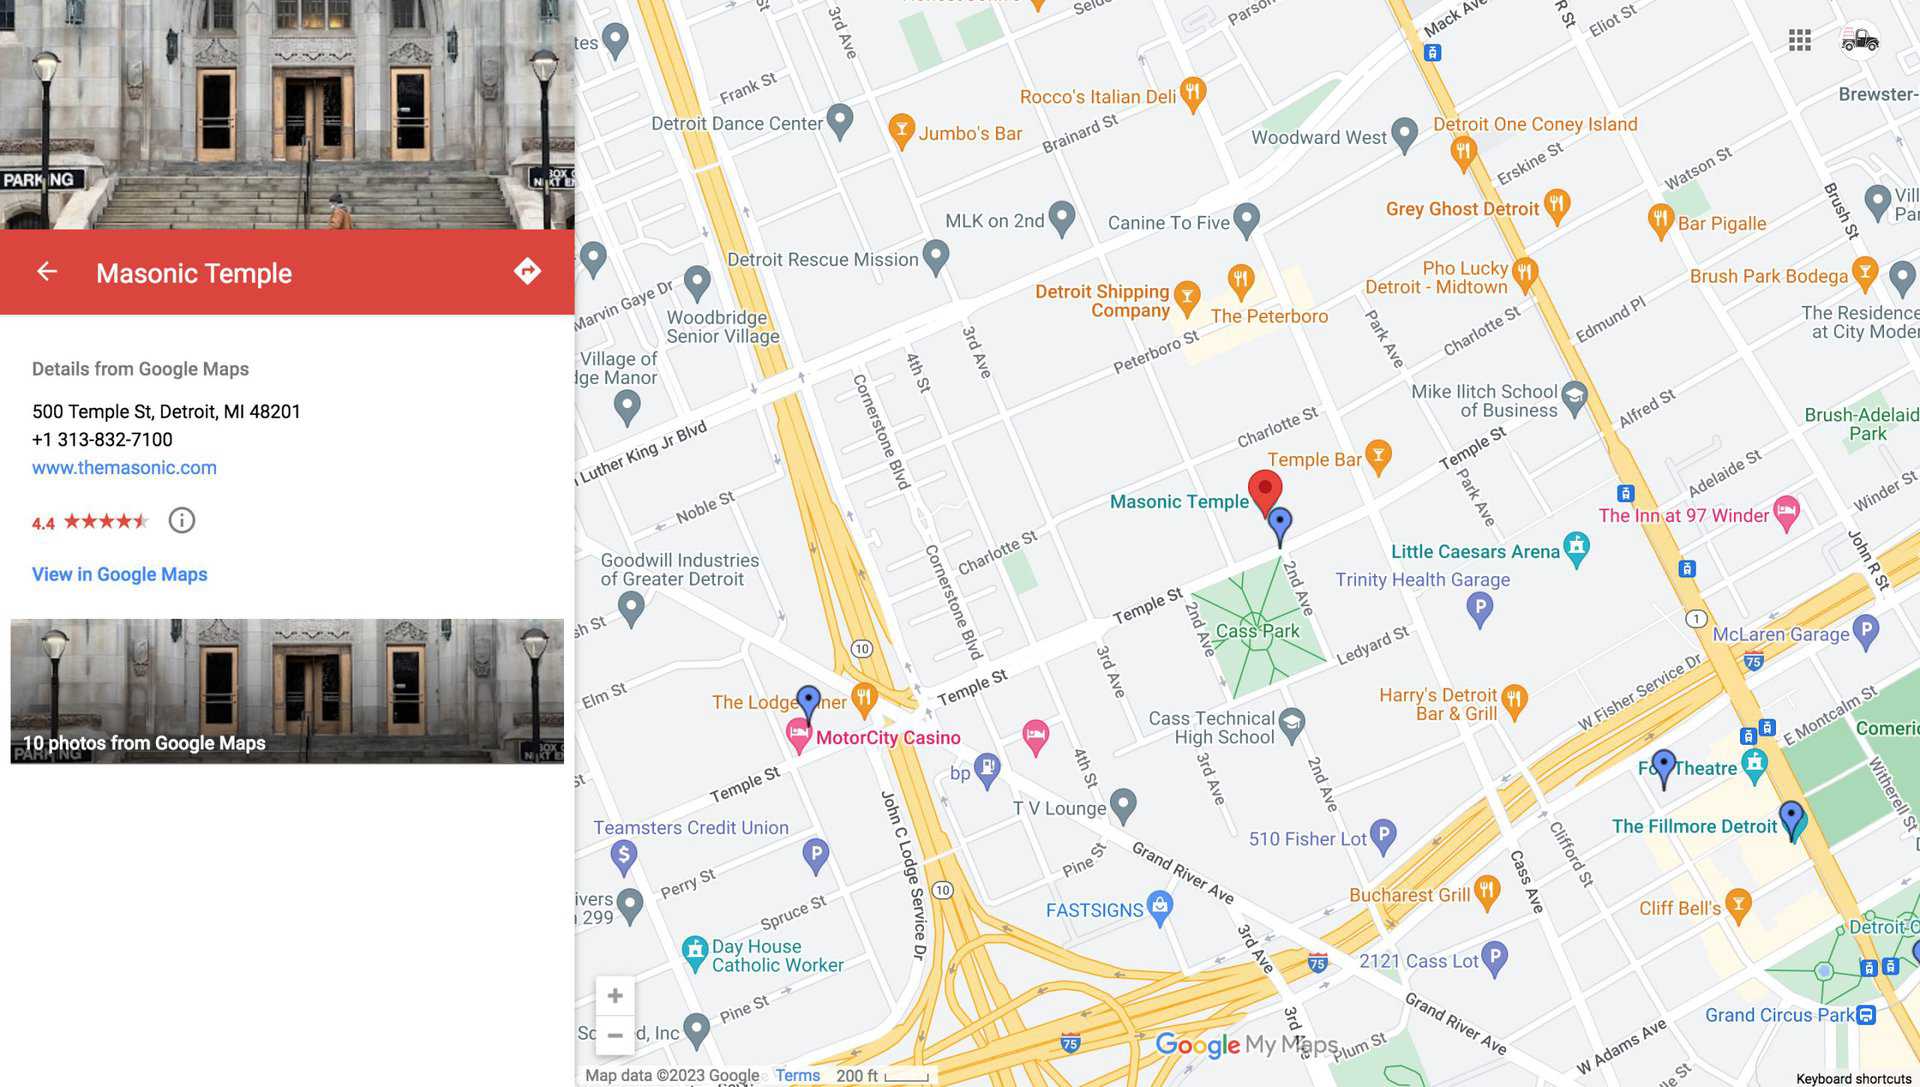The image size is (1920, 1087).
Task: Click the 2121 Cass Lot parking icon
Action: (x=1494, y=959)
